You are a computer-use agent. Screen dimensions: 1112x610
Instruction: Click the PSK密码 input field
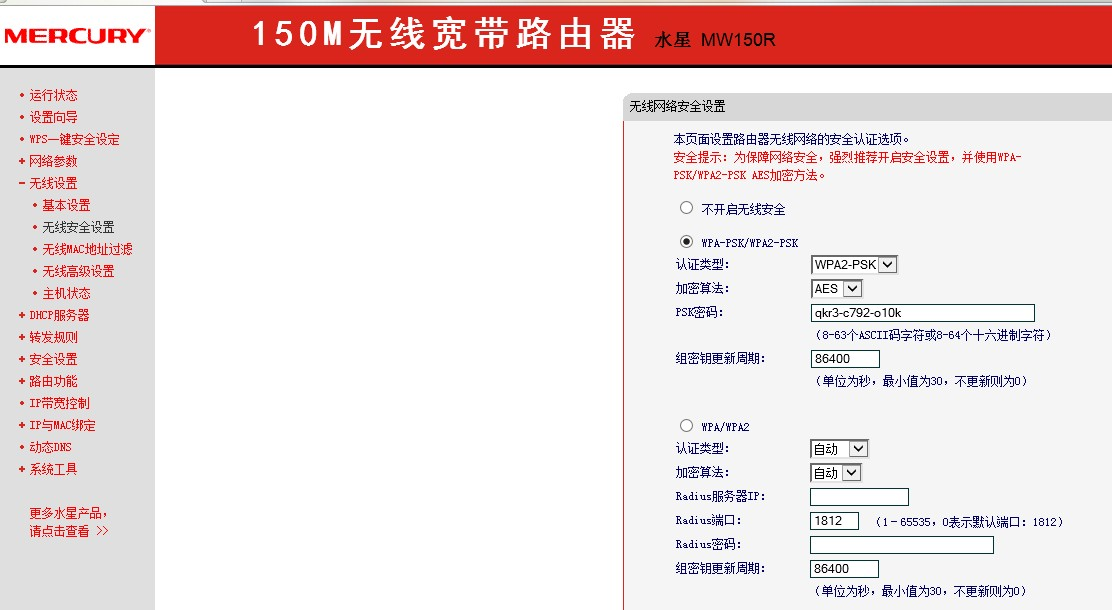(923, 313)
